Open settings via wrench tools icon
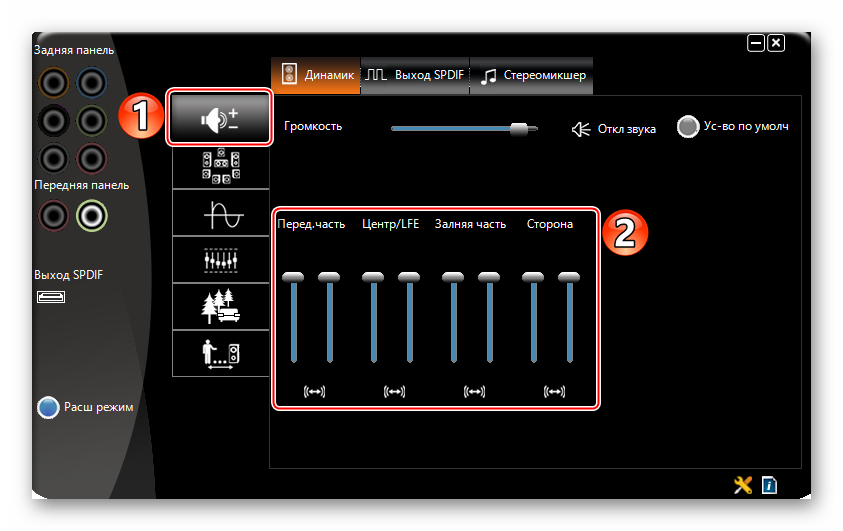 742,485
